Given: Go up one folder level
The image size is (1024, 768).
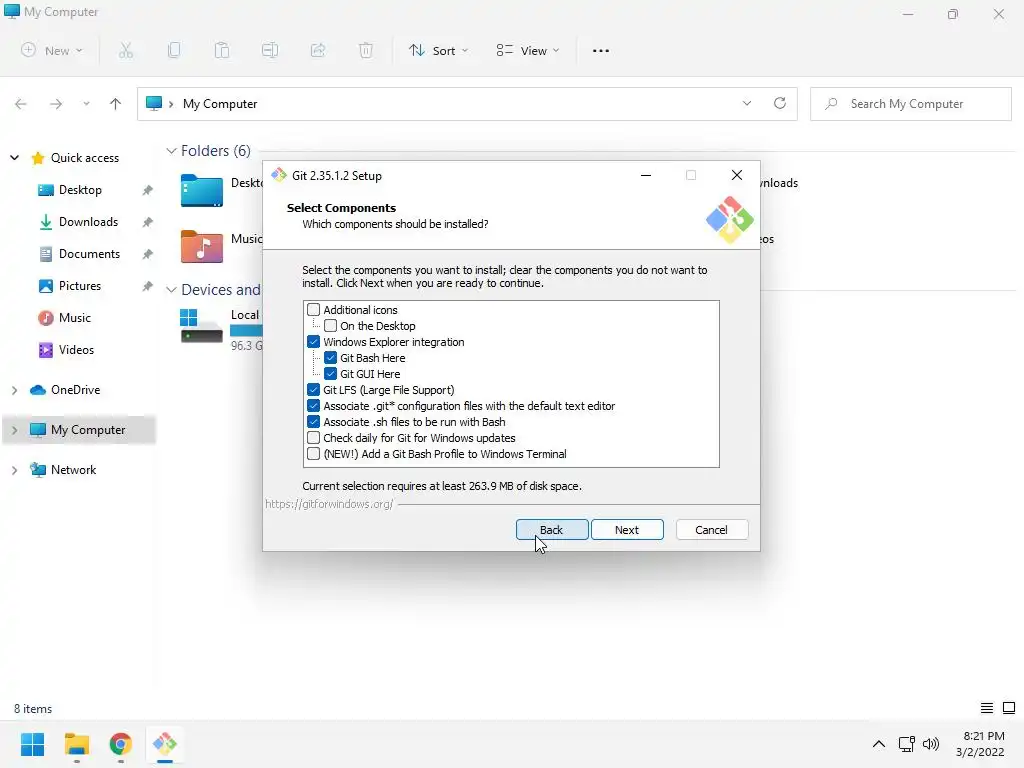Looking at the screenshot, I should coord(116,104).
